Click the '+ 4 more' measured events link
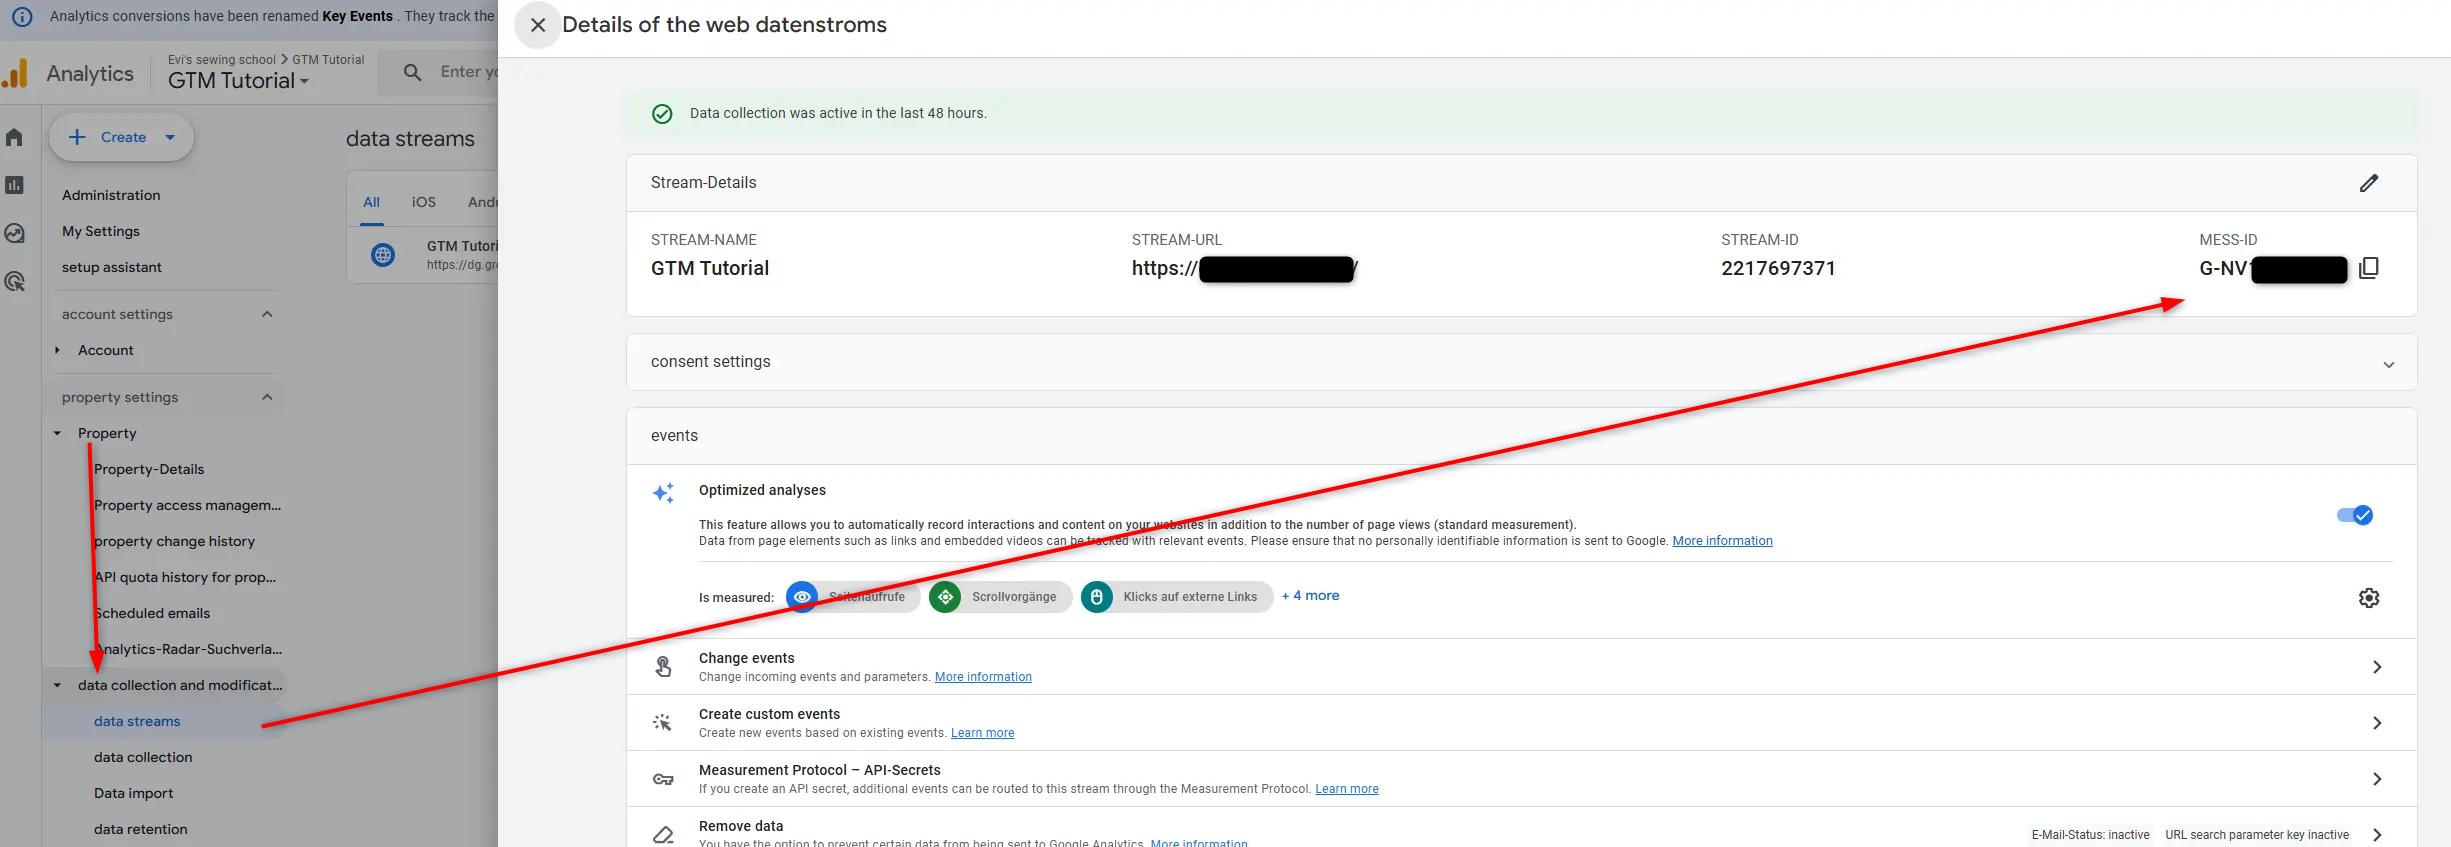 point(1310,596)
